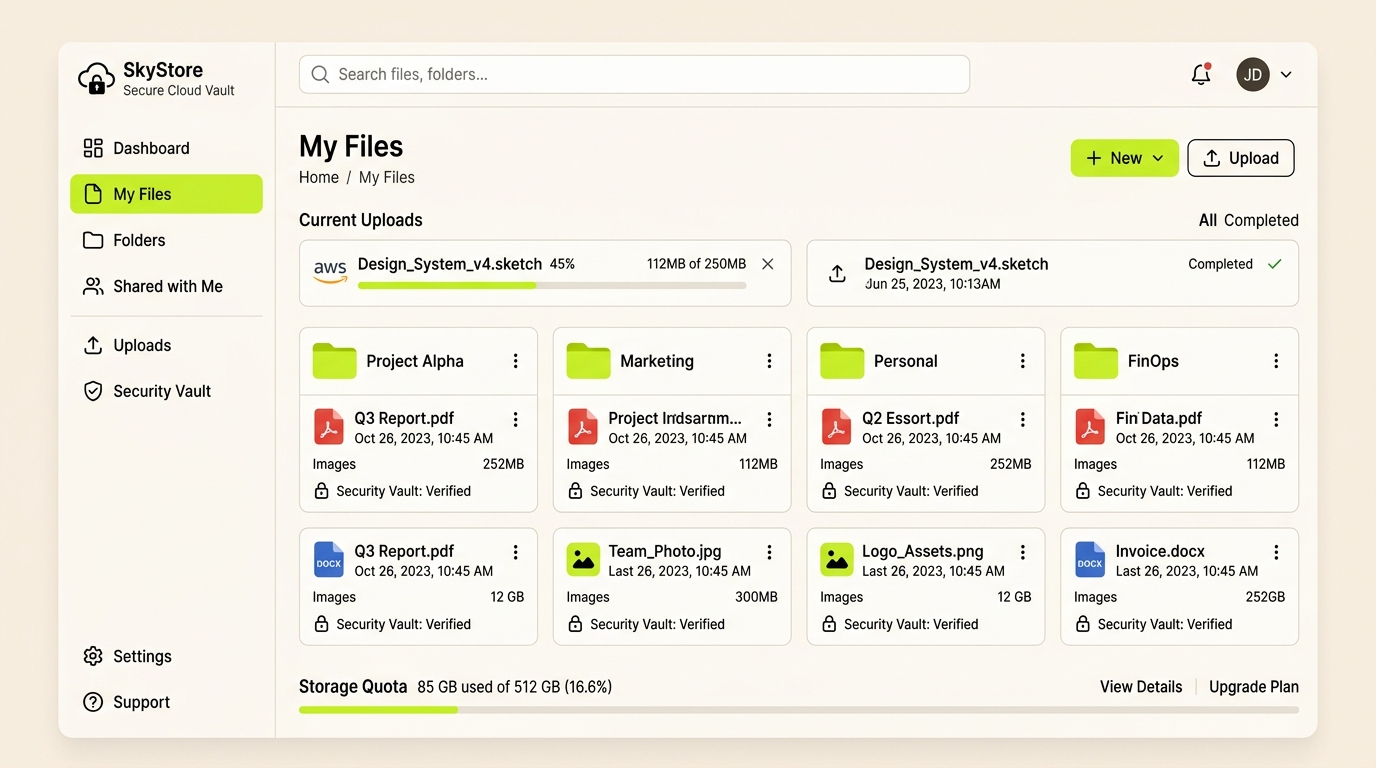This screenshot has height=768, width=1376.
Task: Open the JD user avatar
Action: (1253, 74)
